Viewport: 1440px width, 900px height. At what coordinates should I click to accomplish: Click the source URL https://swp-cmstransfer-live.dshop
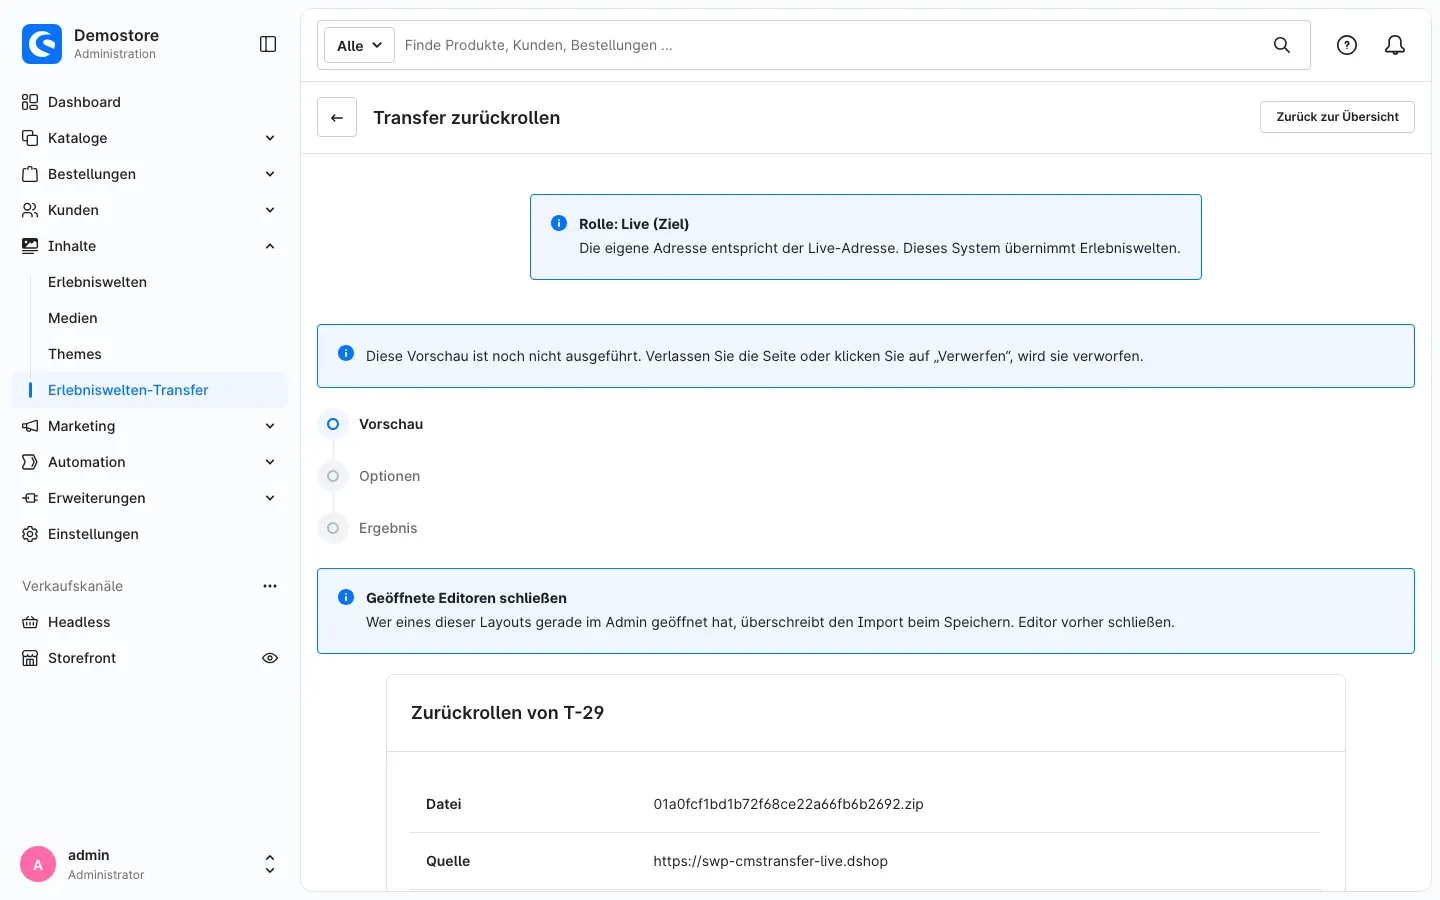(771, 861)
